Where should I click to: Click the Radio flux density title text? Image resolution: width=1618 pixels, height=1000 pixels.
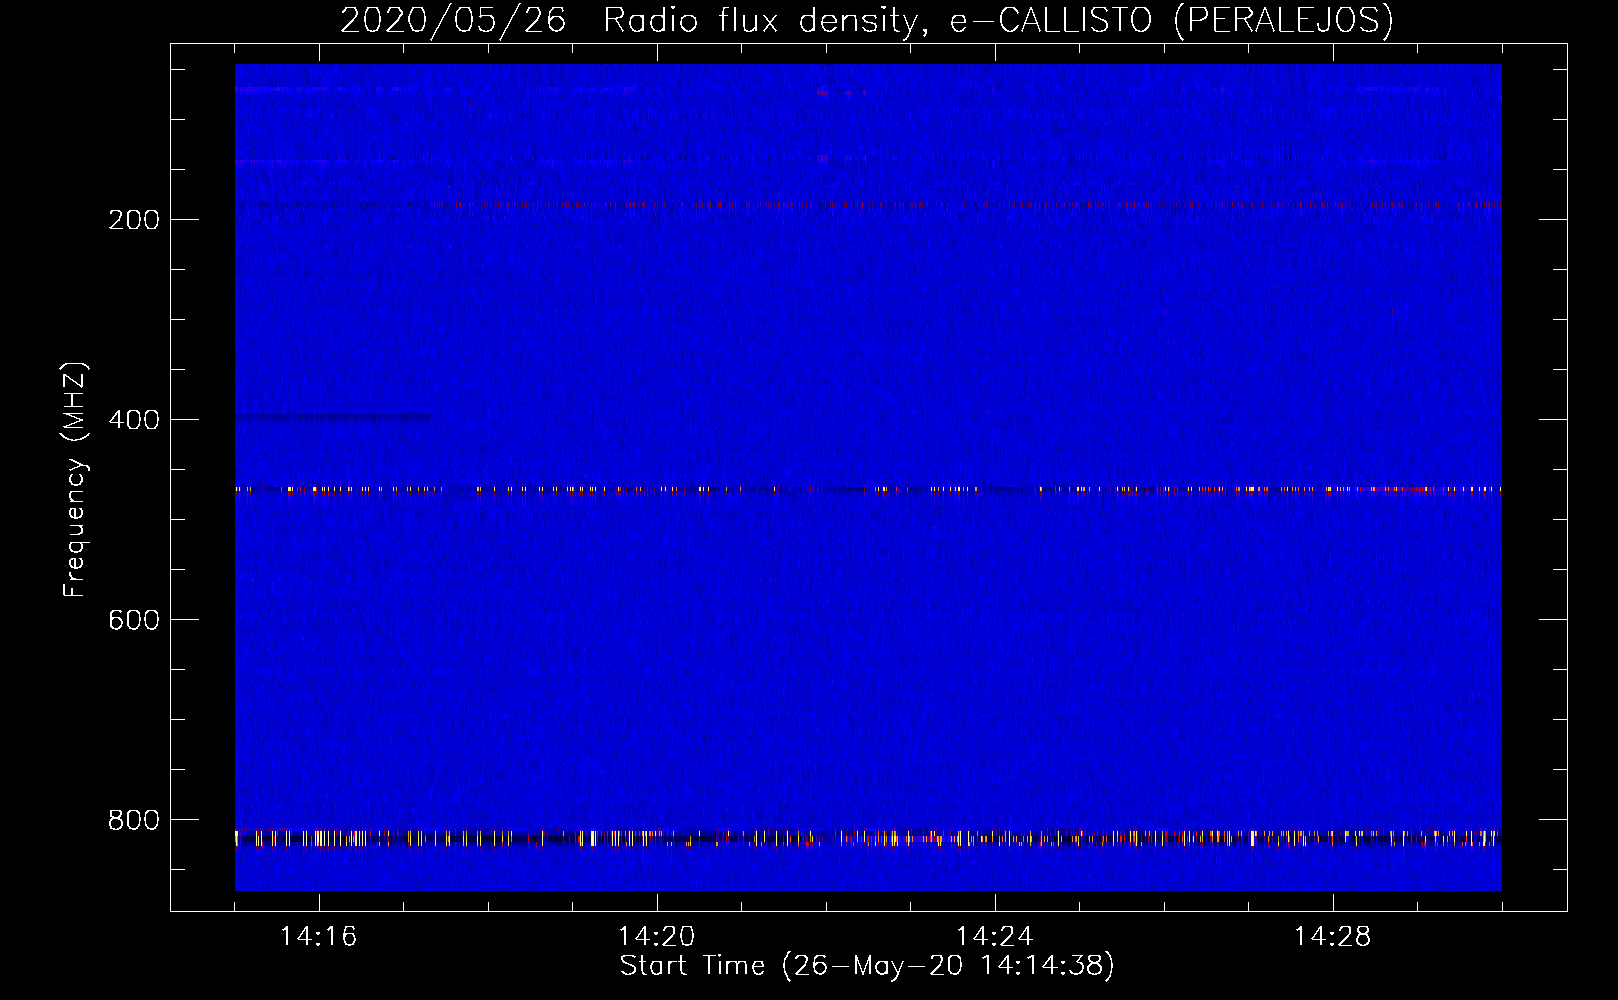coord(760,20)
